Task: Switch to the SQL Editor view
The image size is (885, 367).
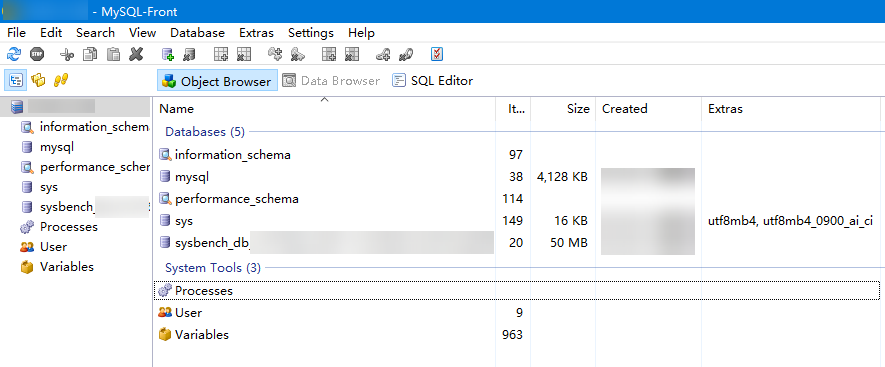Action: click(433, 81)
